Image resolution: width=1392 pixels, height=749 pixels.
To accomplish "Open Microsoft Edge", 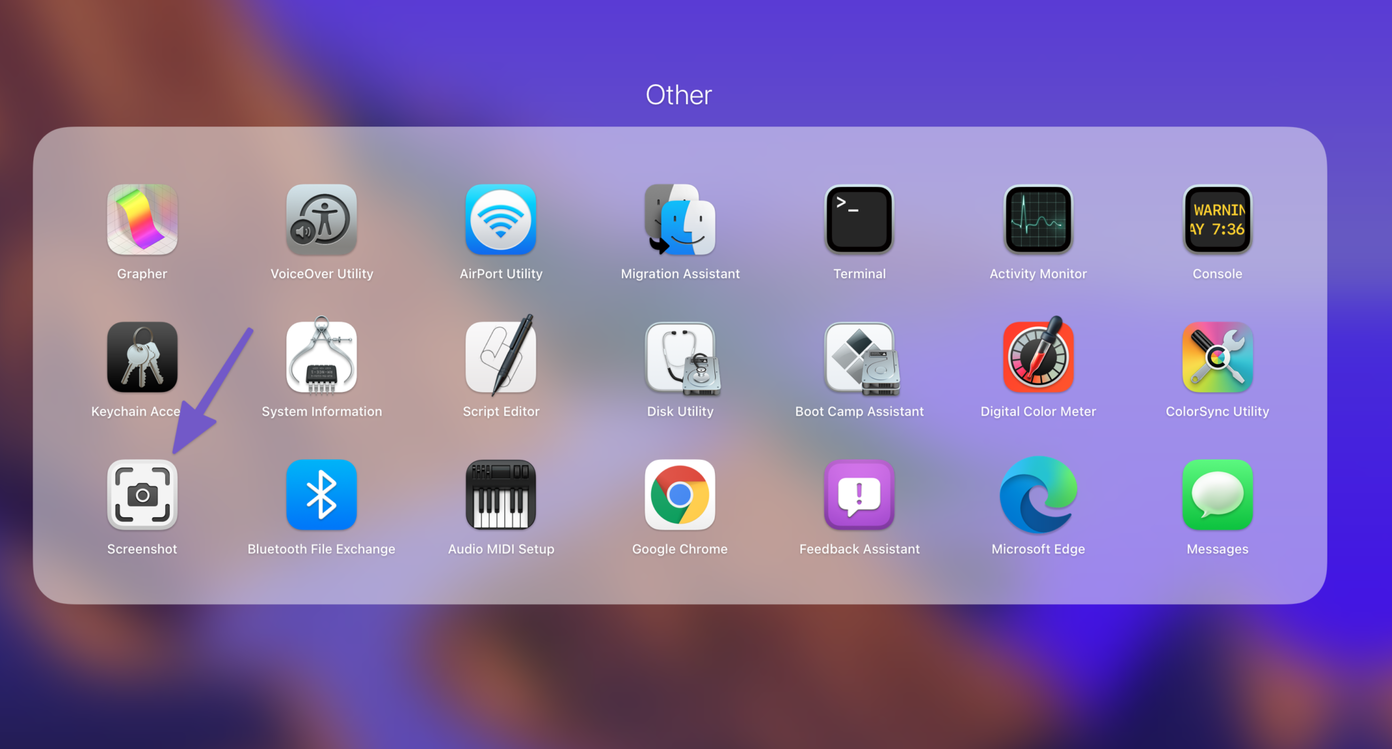I will [x=1038, y=495].
